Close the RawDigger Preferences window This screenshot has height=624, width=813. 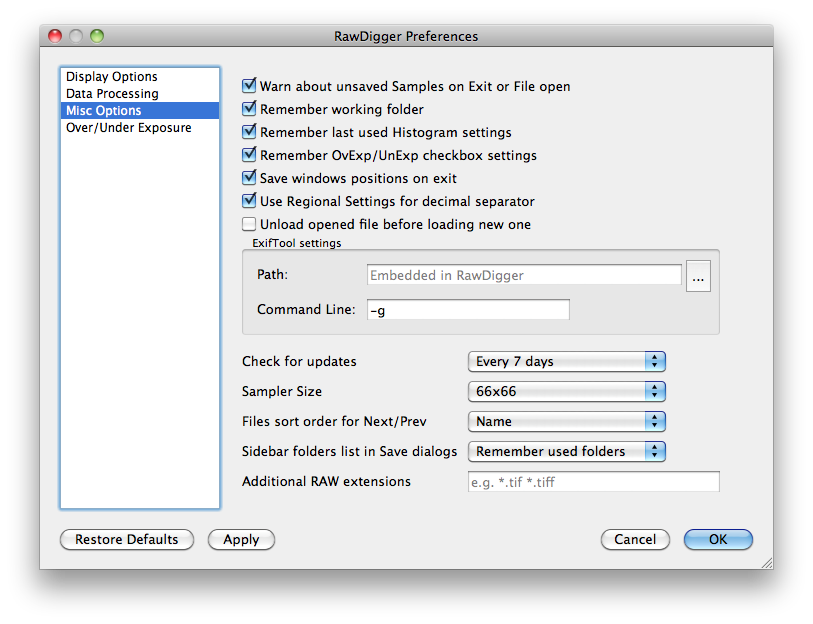55,36
